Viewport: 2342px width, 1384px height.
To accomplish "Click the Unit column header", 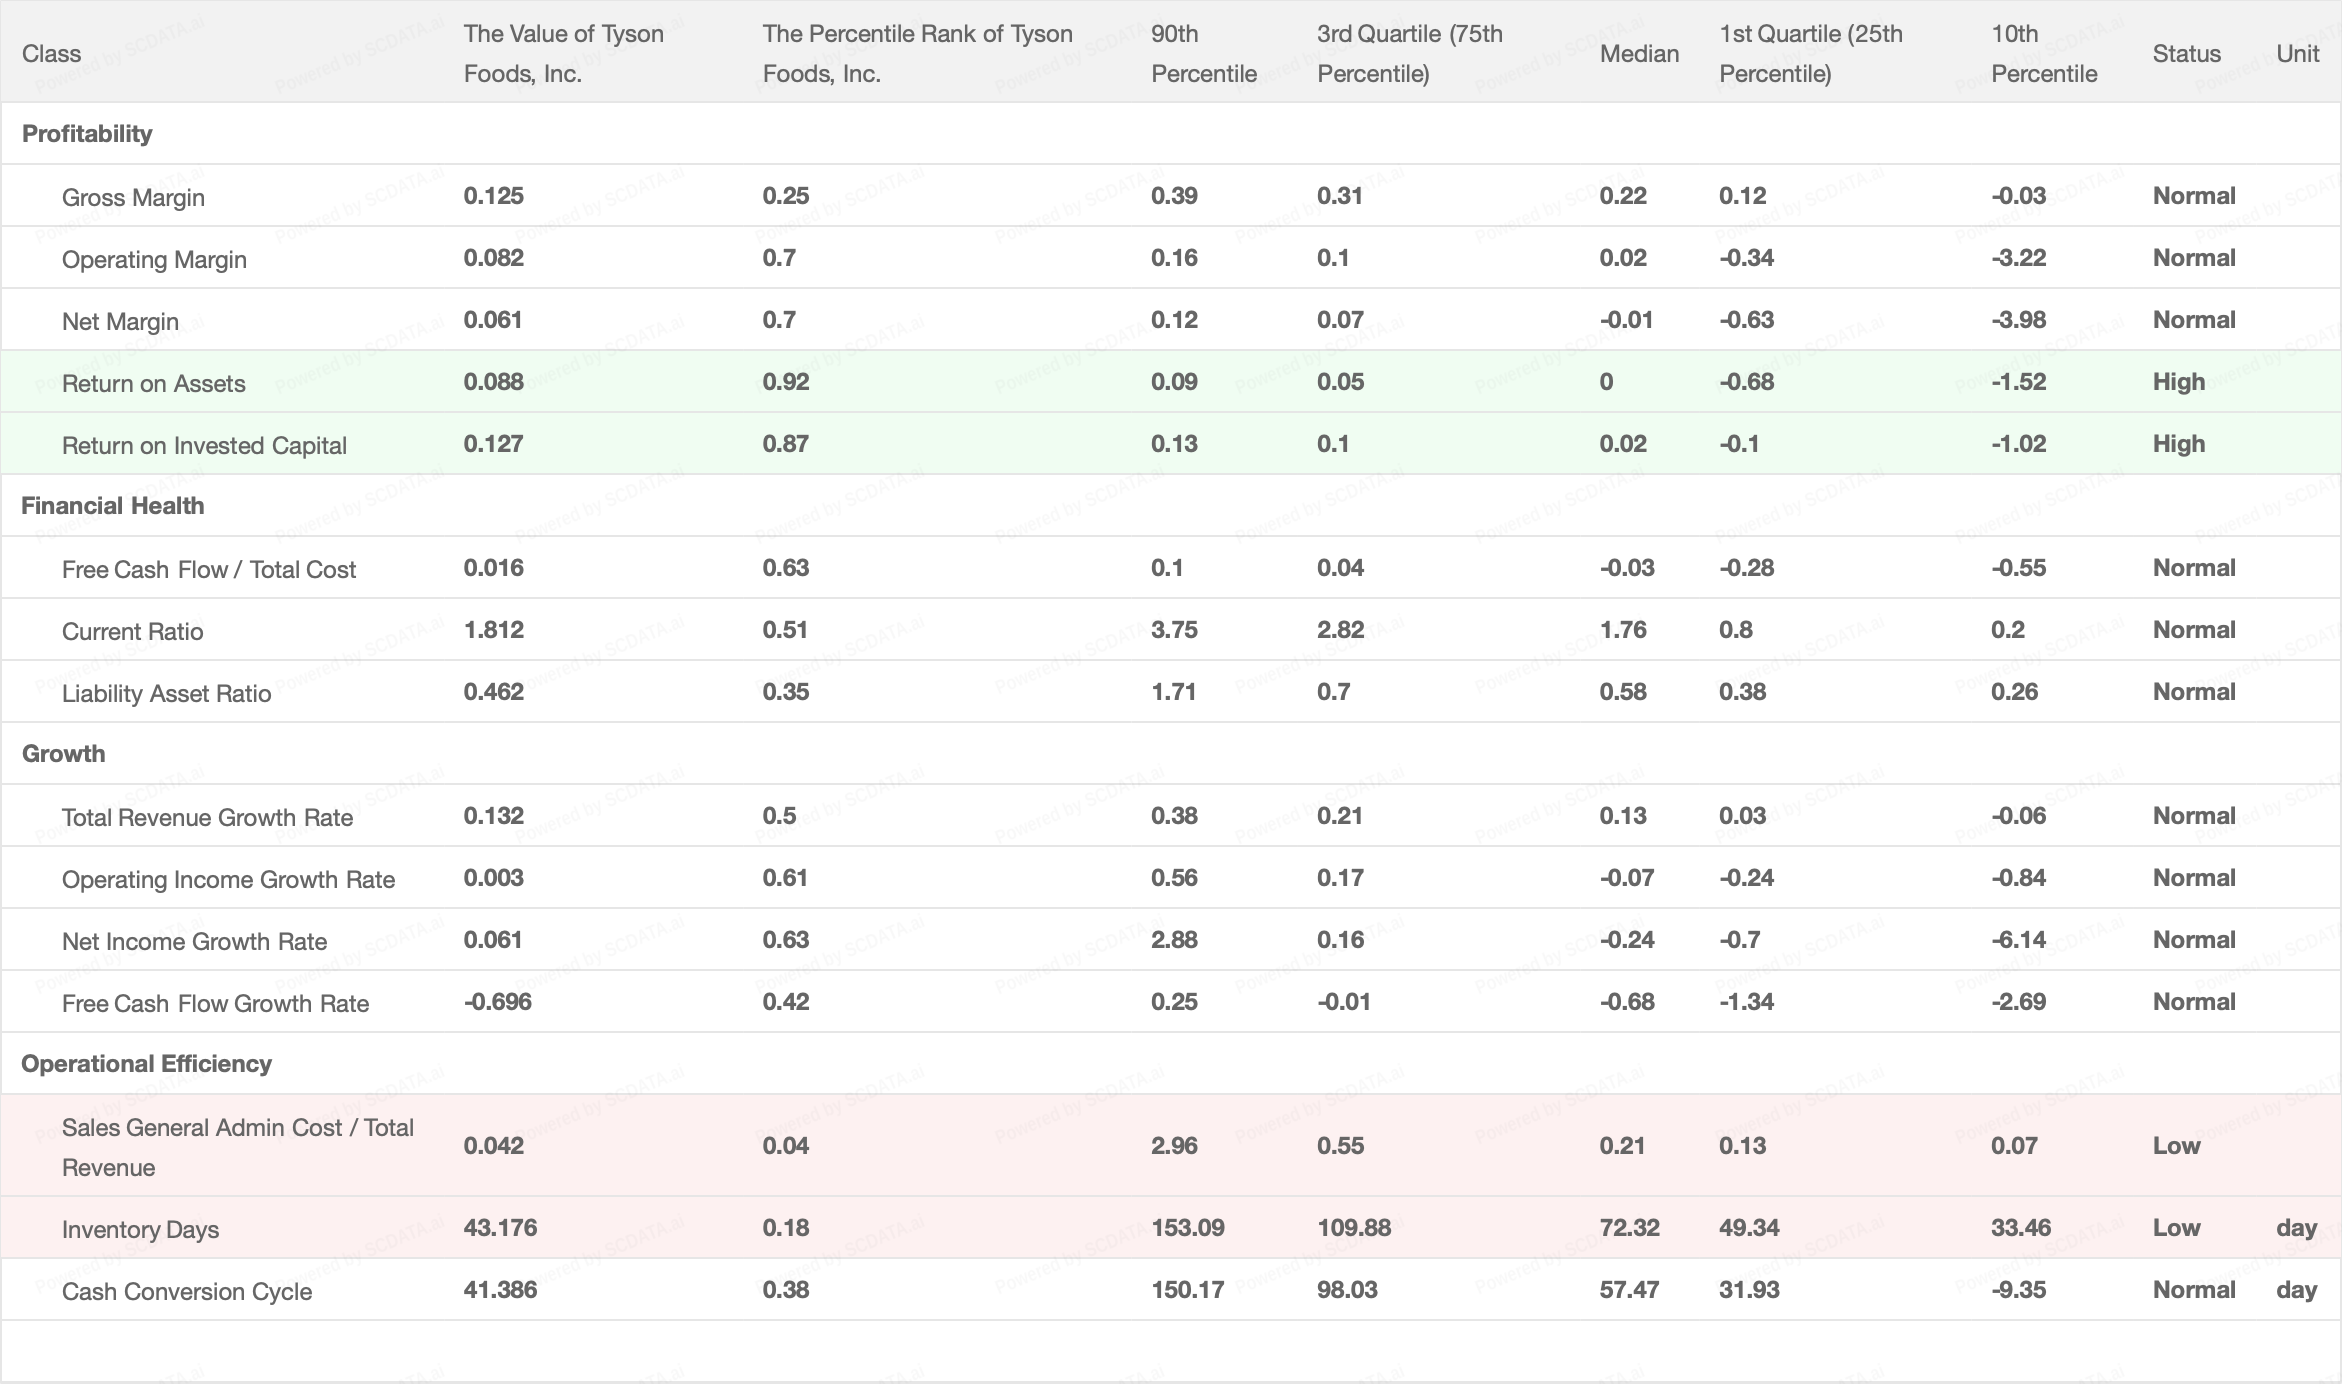I will pyautogui.click(x=2297, y=54).
